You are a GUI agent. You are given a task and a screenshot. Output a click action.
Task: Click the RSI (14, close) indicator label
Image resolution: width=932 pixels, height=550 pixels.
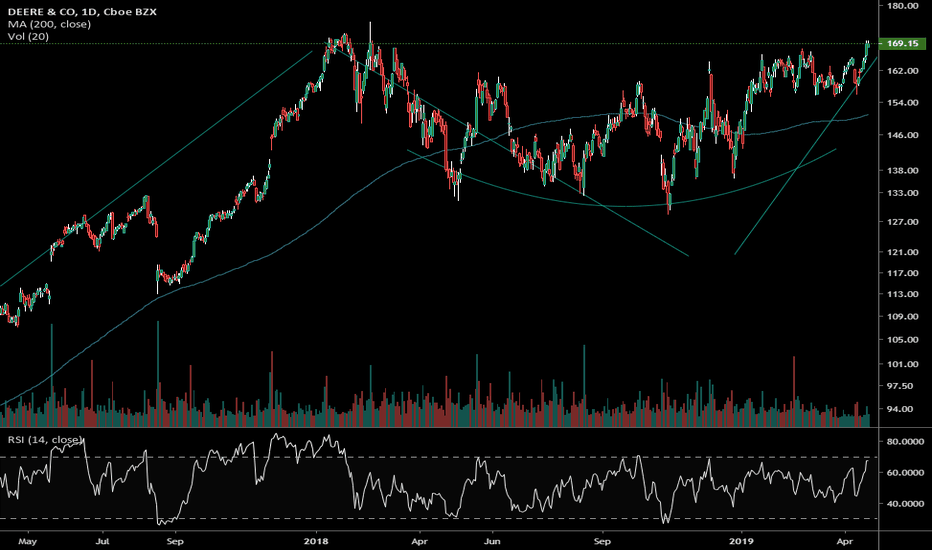45,439
